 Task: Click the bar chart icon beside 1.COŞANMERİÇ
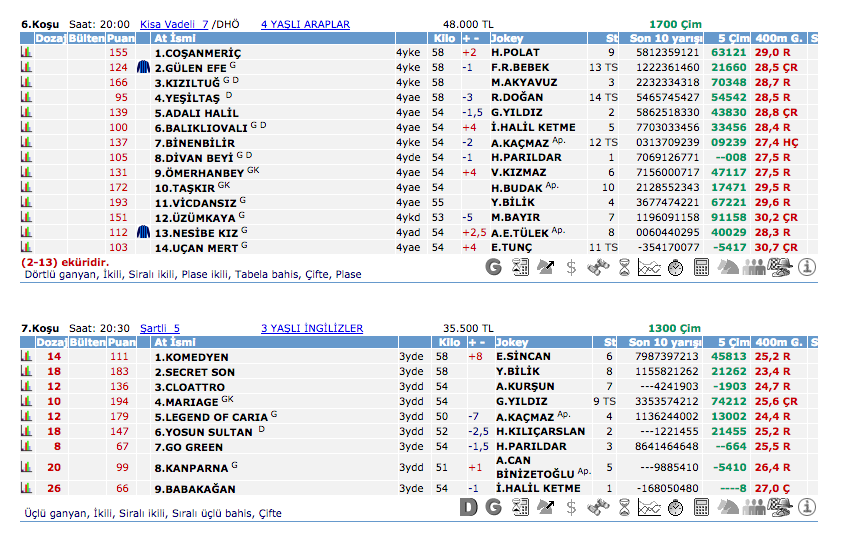pyautogui.click(x=27, y=52)
